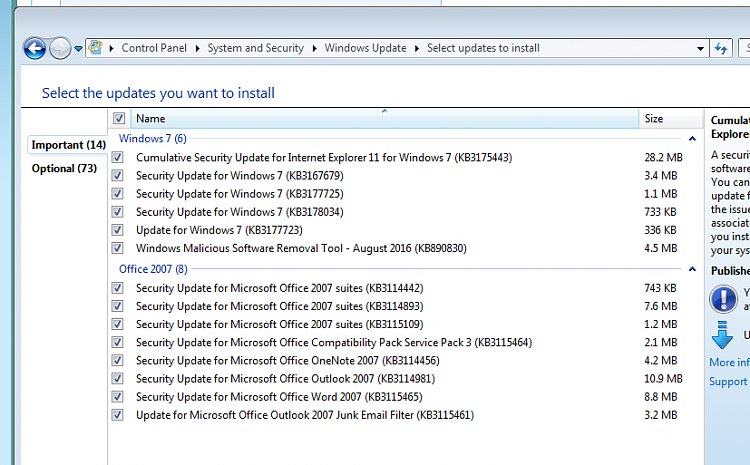Uncheck Office 2007 suites update KB3115109

point(118,324)
